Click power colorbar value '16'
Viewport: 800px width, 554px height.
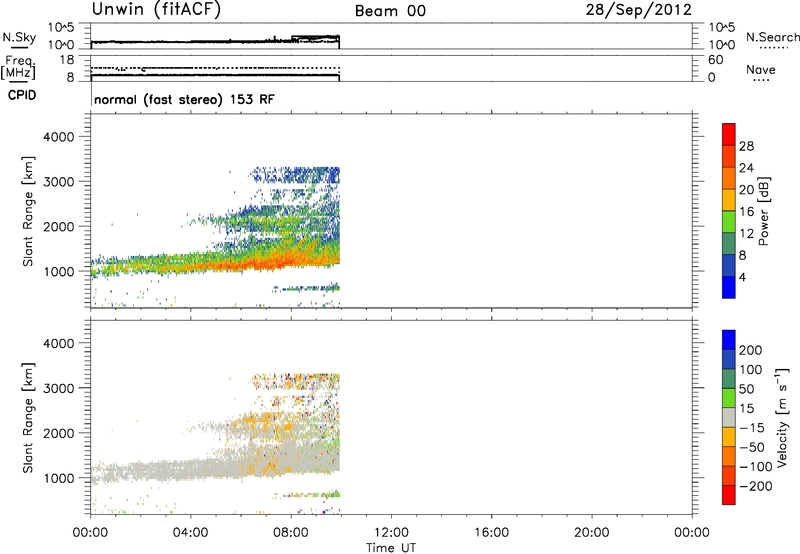click(746, 212)
